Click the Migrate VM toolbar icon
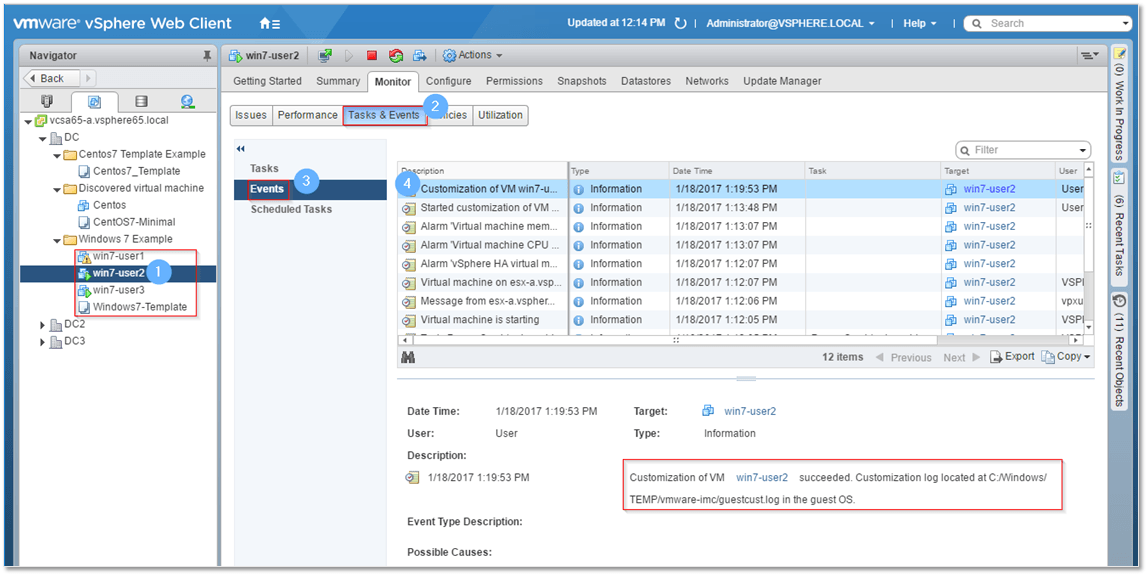The height and width of the screenshot is (576, 1148). tap(420, 56)
